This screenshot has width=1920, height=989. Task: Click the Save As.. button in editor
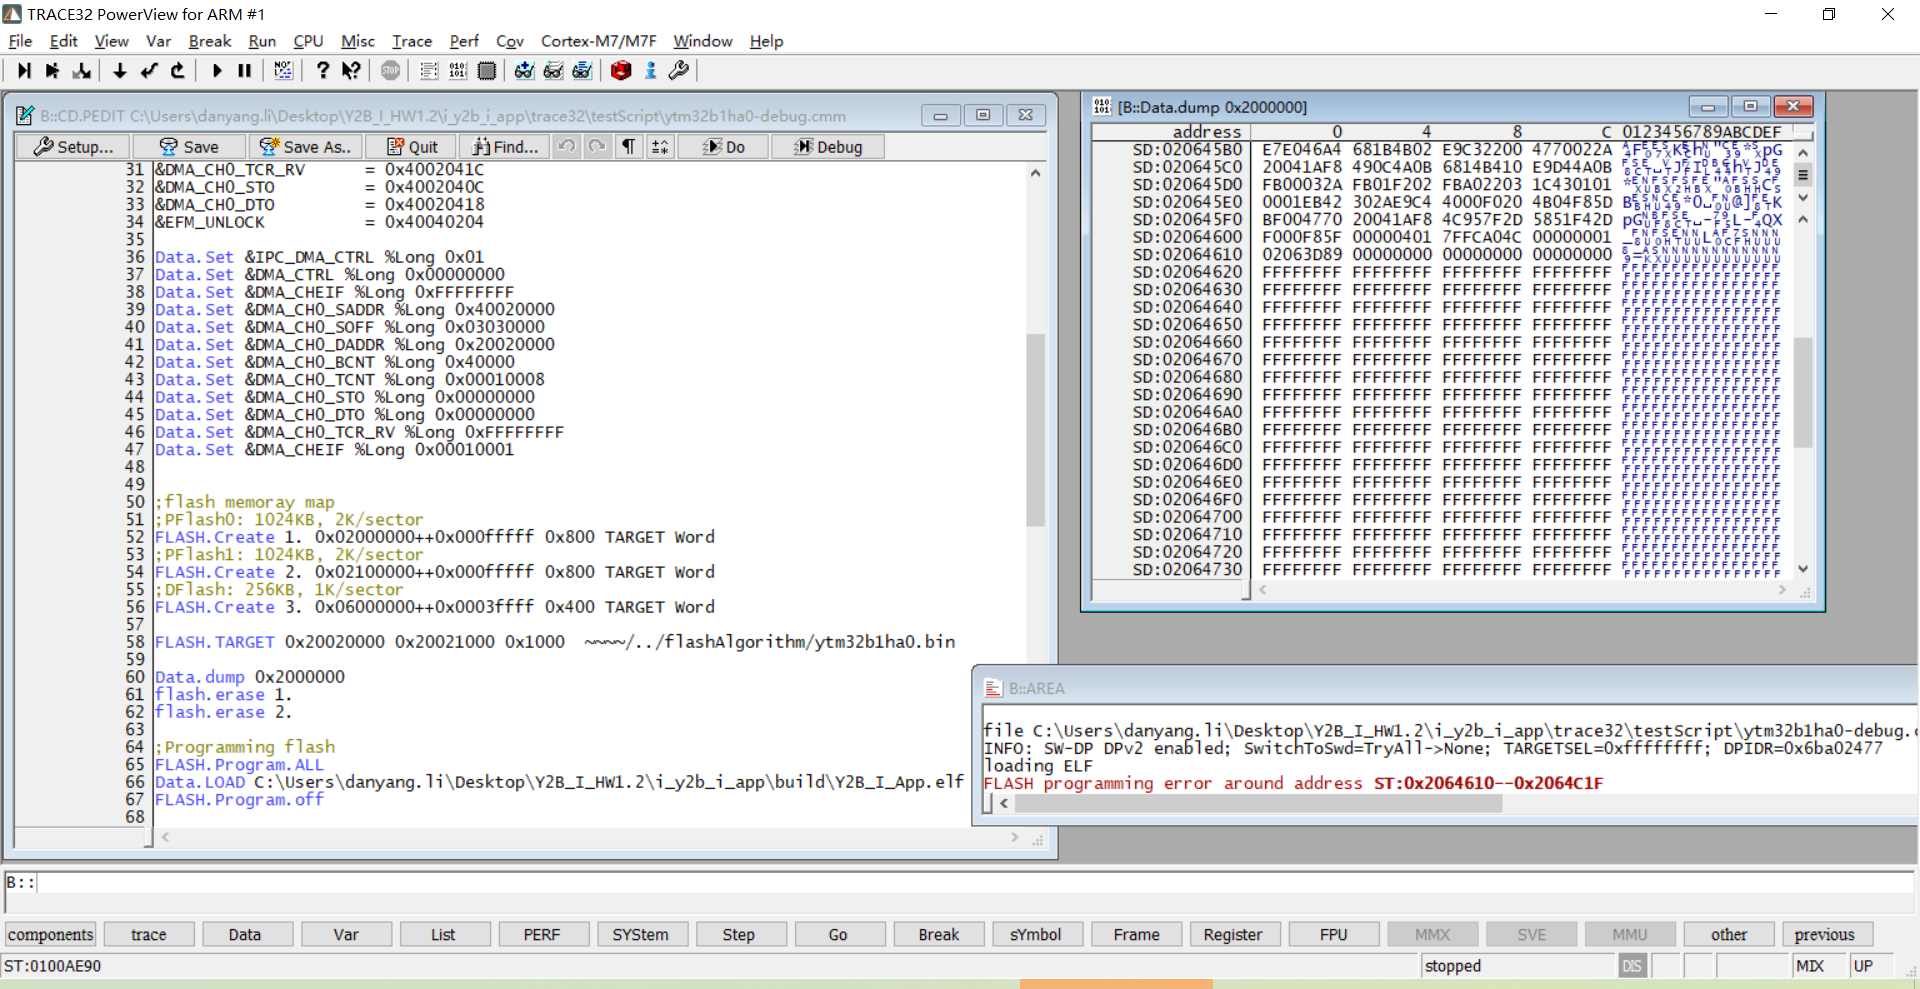306,147
